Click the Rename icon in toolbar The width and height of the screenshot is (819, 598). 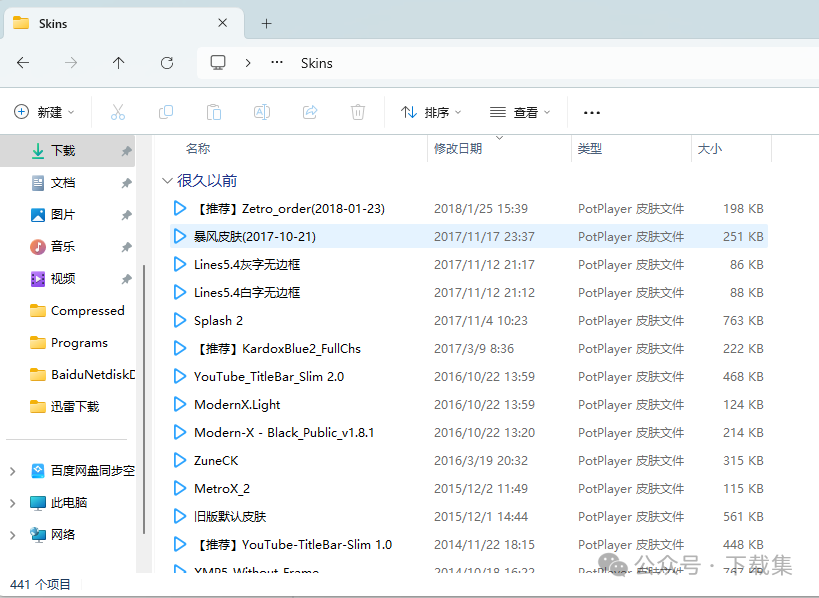click(262, 112)
